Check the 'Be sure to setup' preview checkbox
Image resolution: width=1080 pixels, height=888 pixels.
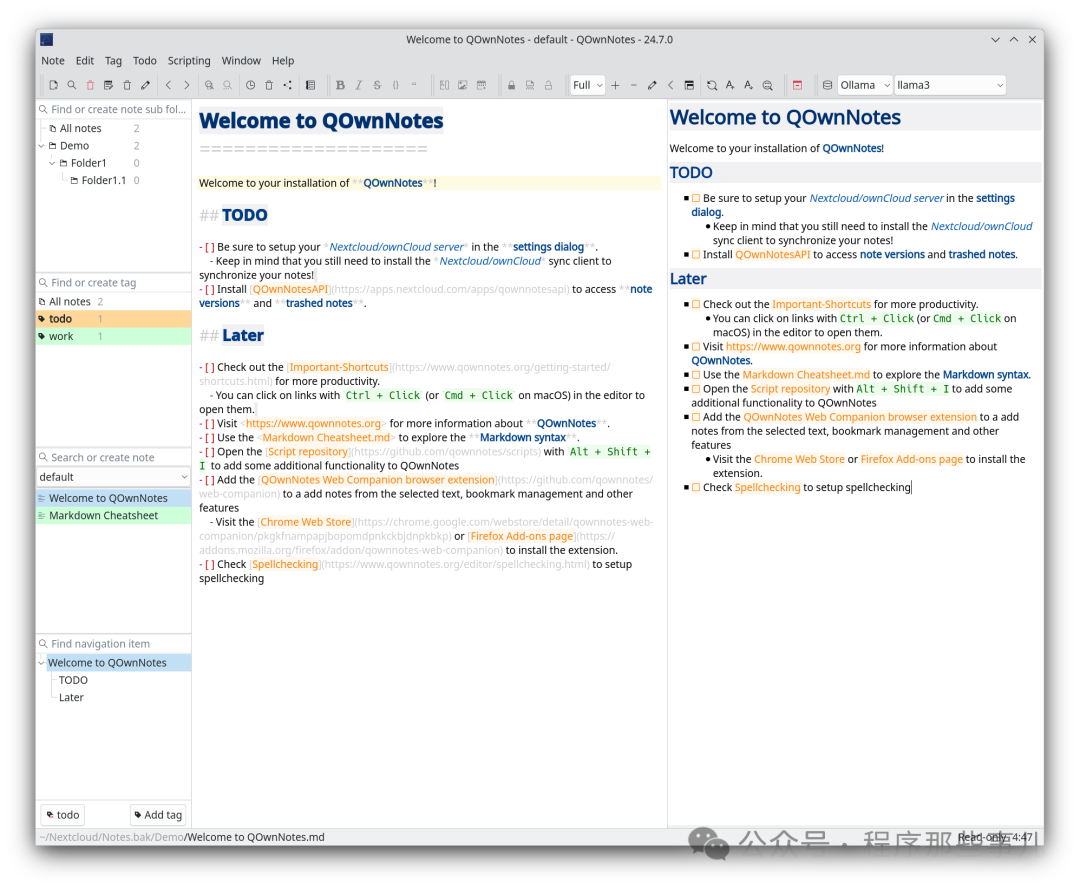(x=696, y=198)
